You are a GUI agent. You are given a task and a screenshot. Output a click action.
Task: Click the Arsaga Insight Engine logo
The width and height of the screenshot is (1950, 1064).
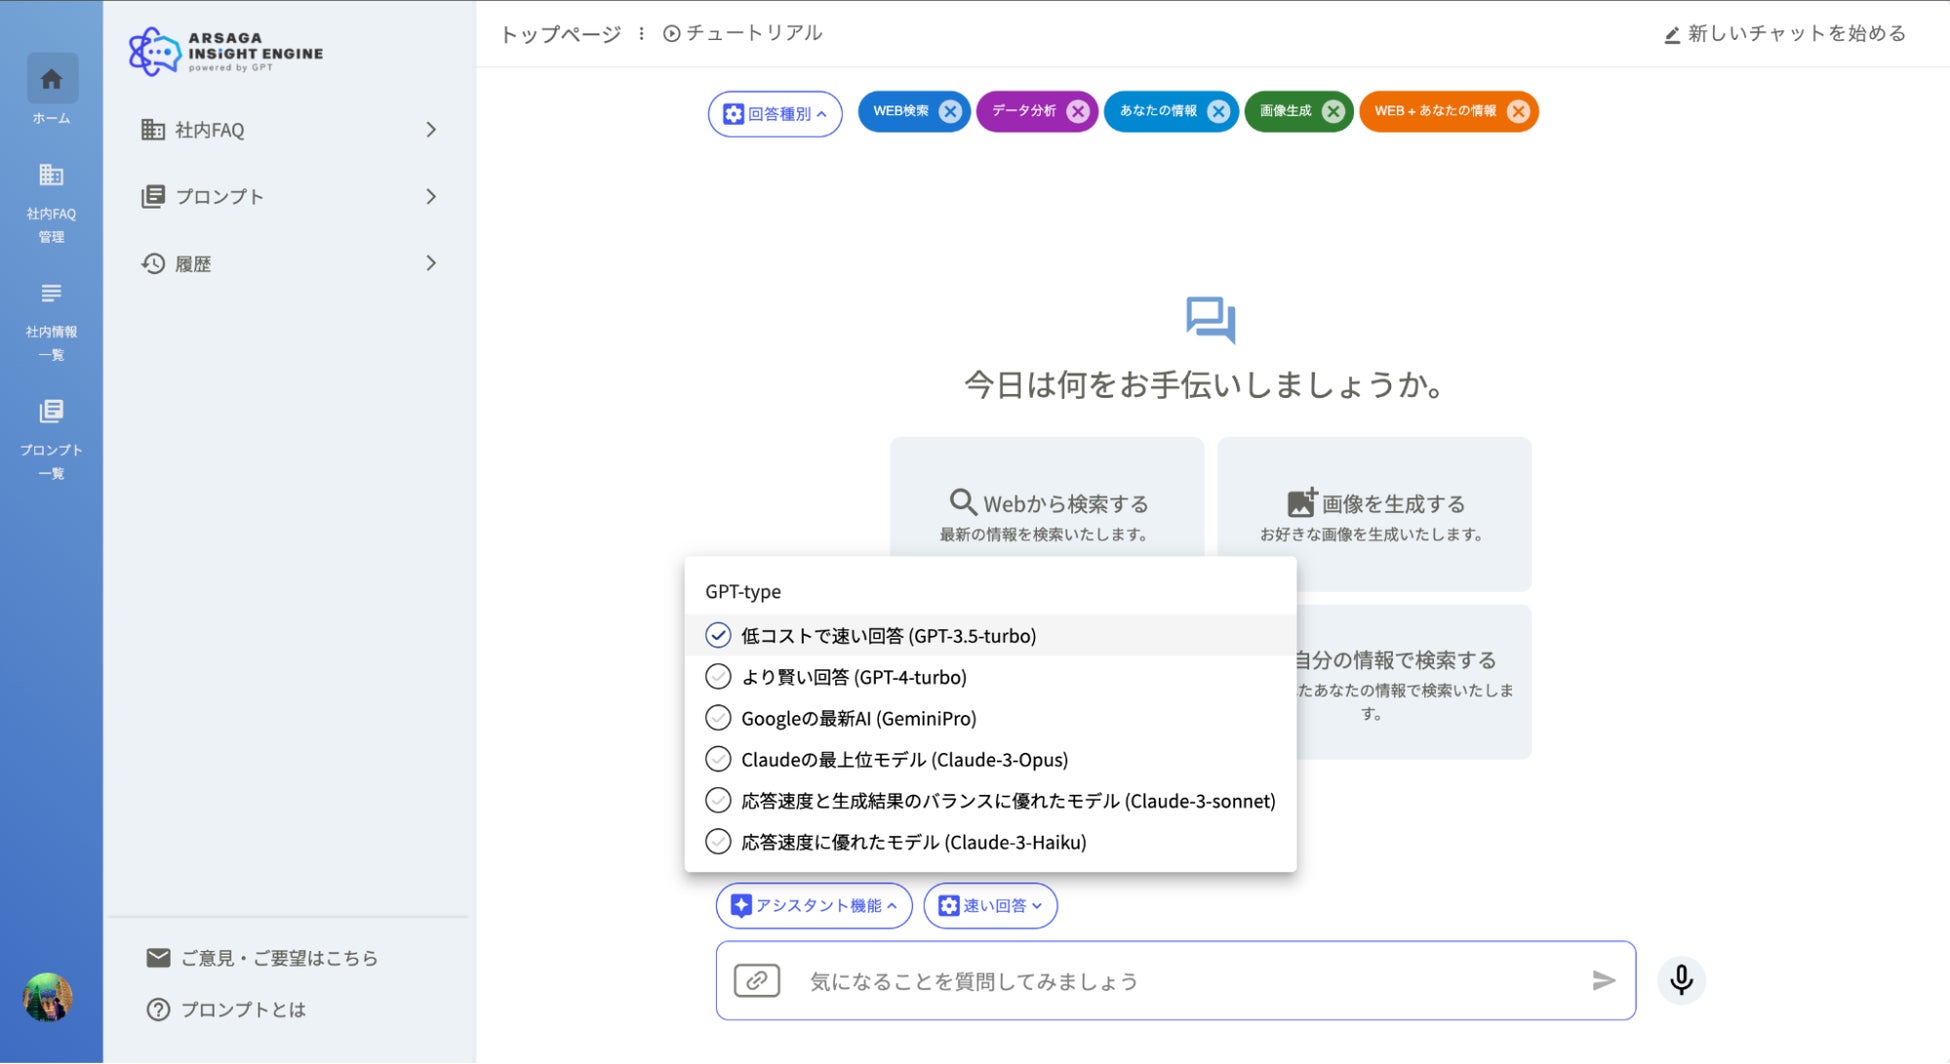point(226,51)
